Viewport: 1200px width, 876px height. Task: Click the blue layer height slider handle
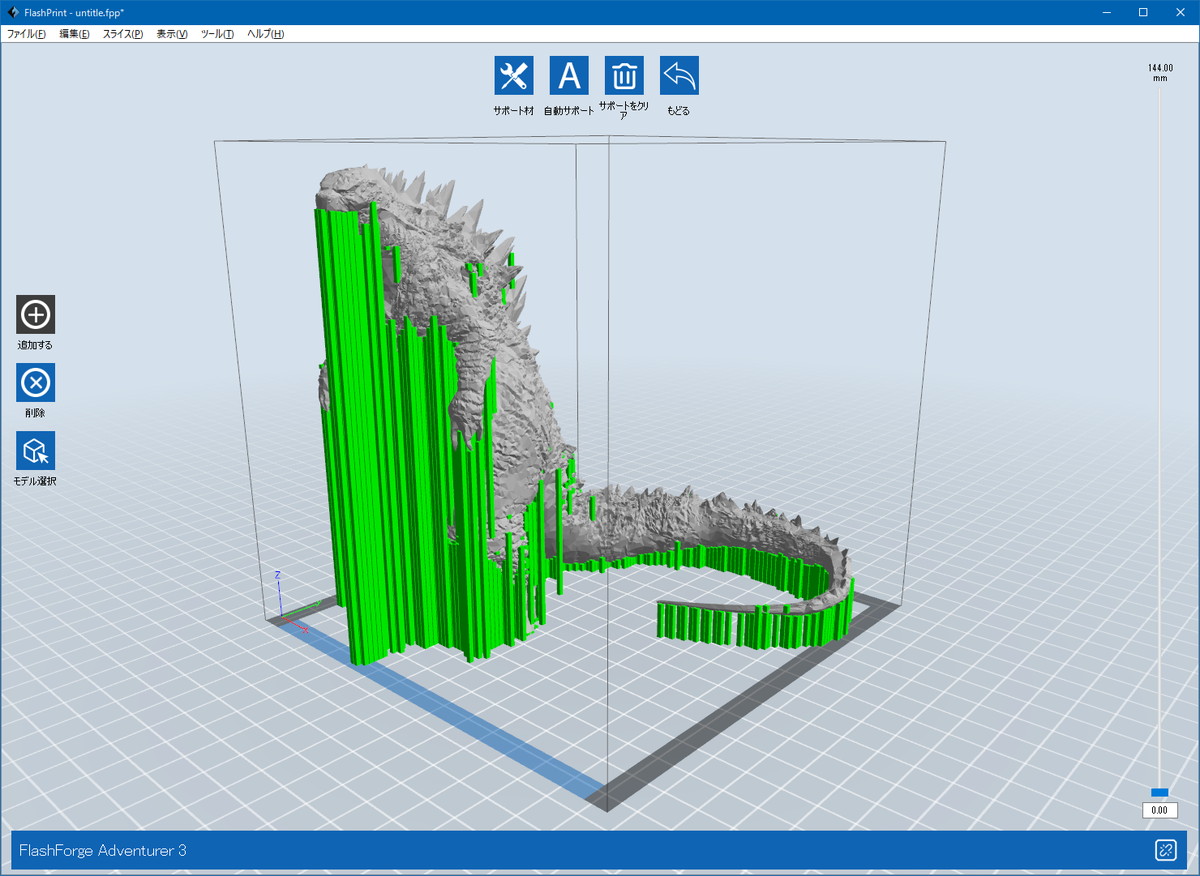1160,792
